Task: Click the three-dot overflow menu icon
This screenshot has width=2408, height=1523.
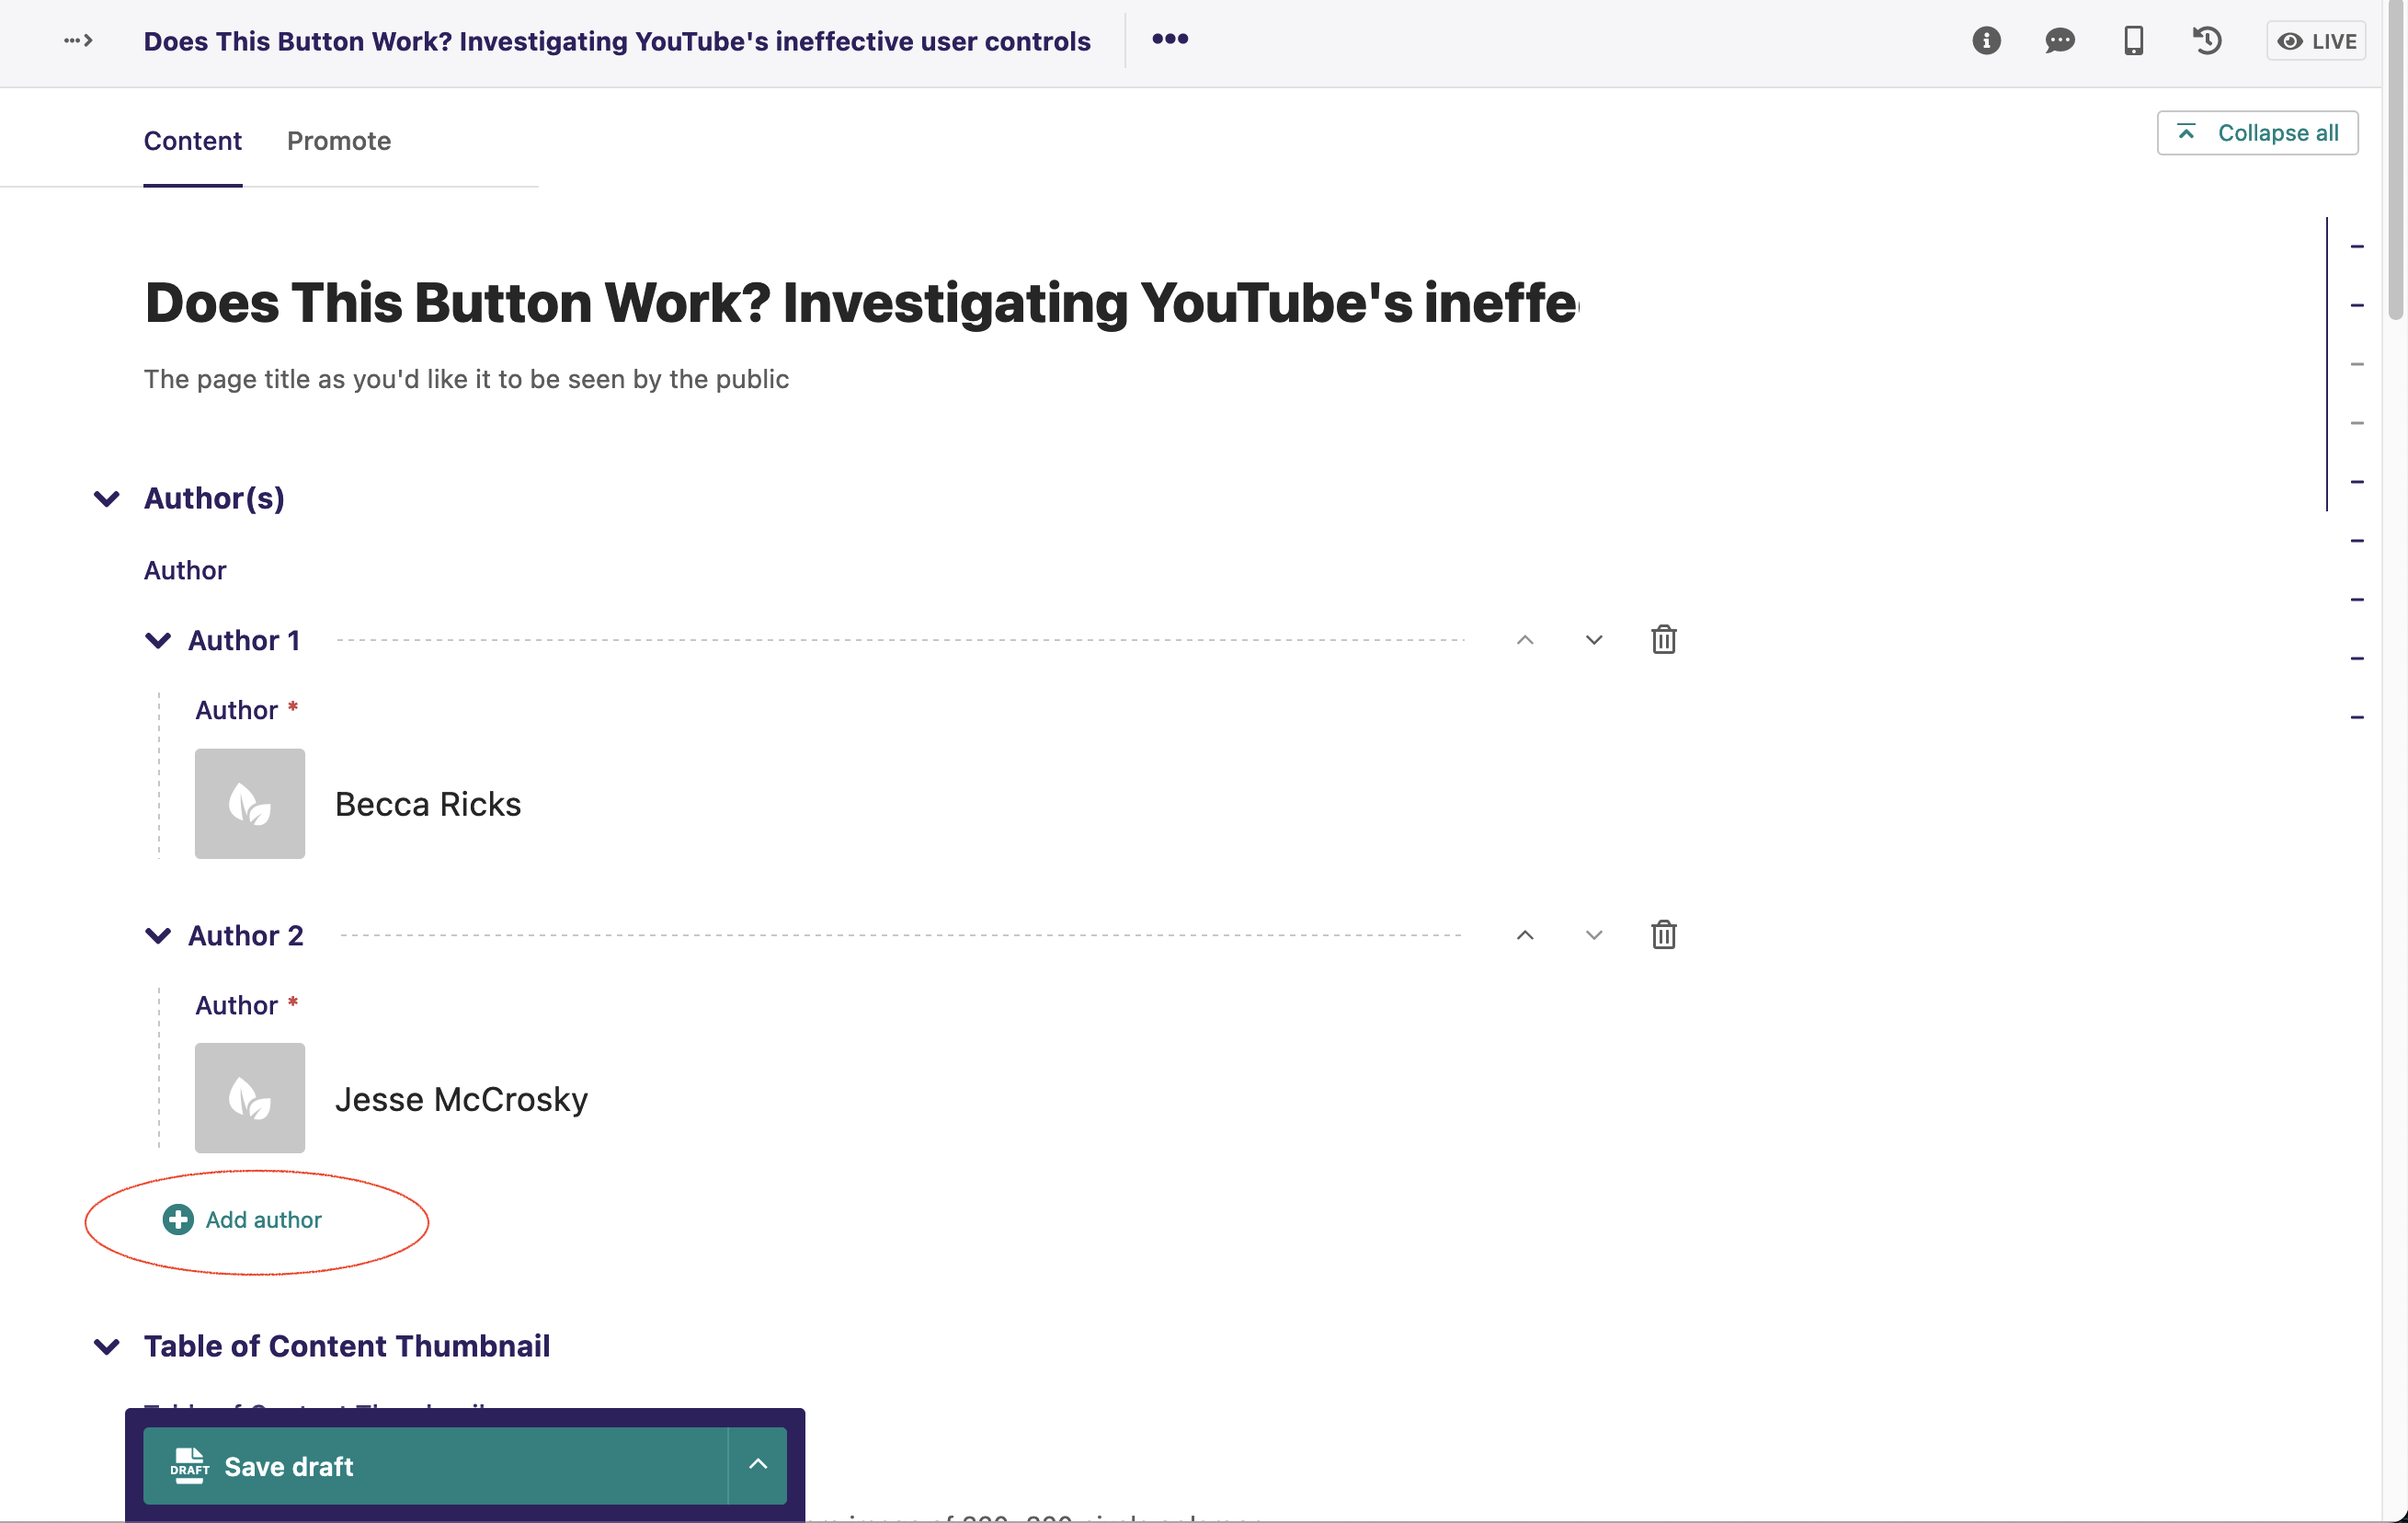Action: [x=1170, y=39]
